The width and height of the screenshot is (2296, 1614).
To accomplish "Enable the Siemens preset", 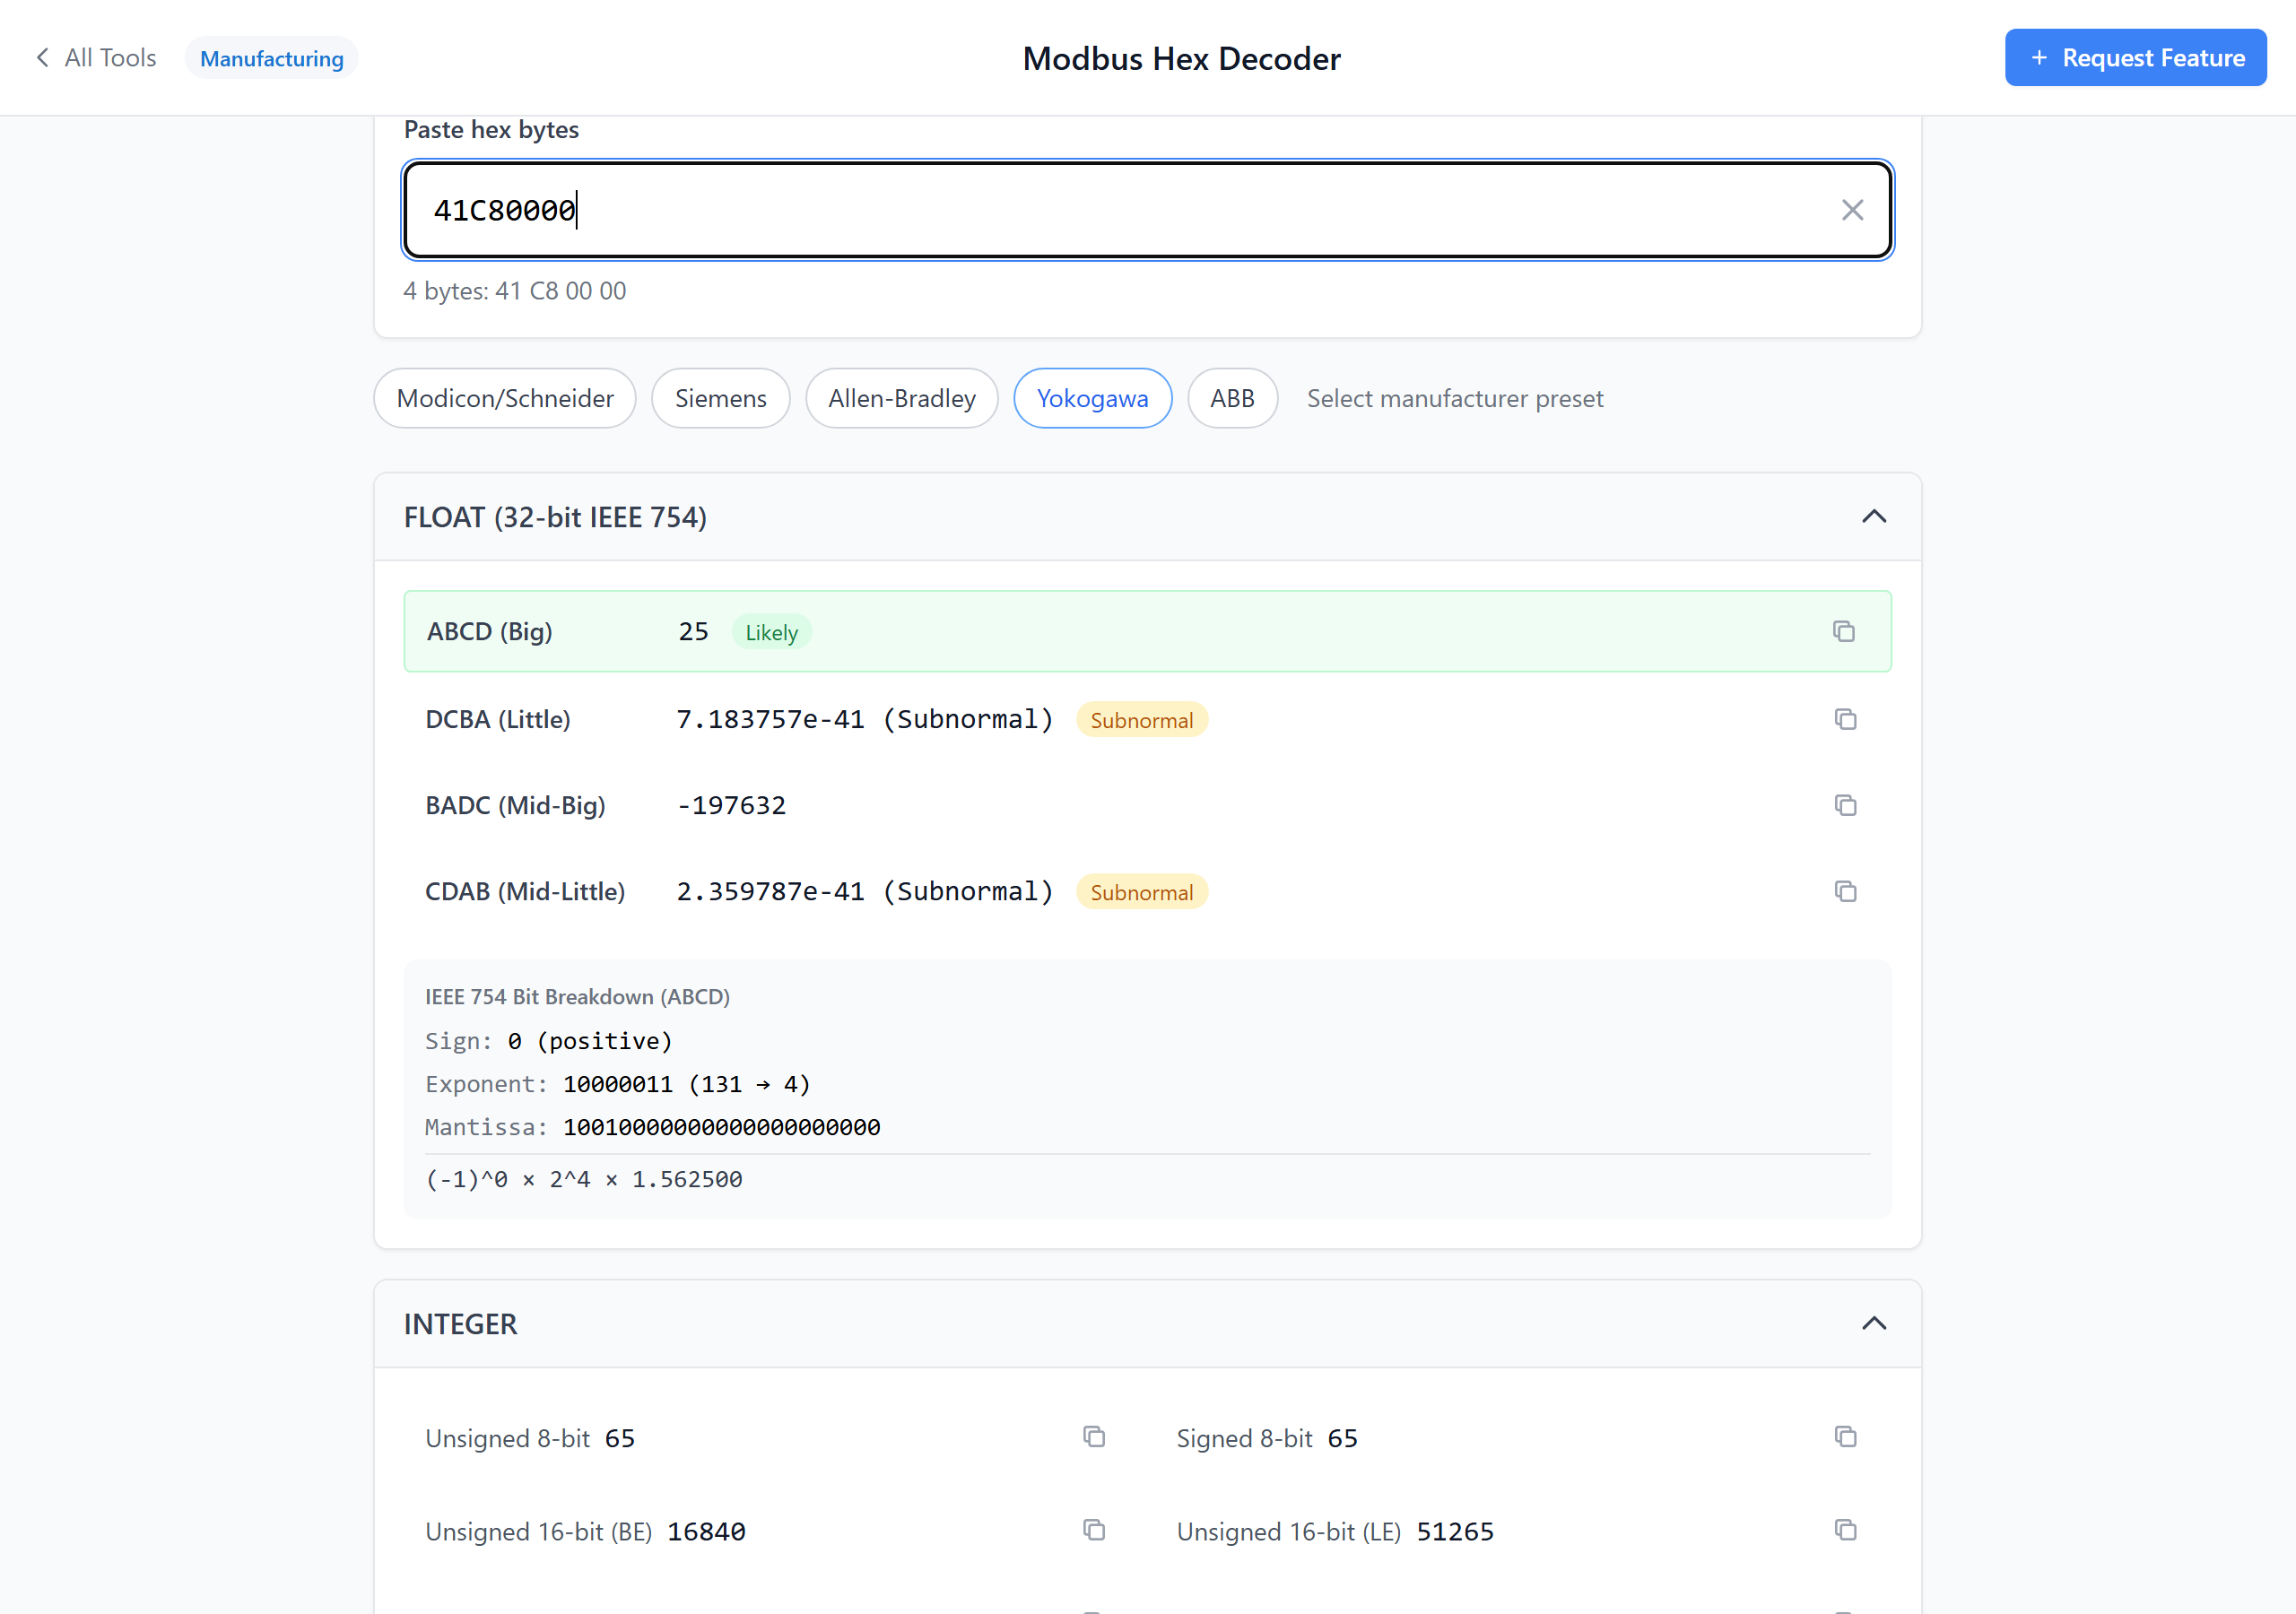I will point(720,398).
